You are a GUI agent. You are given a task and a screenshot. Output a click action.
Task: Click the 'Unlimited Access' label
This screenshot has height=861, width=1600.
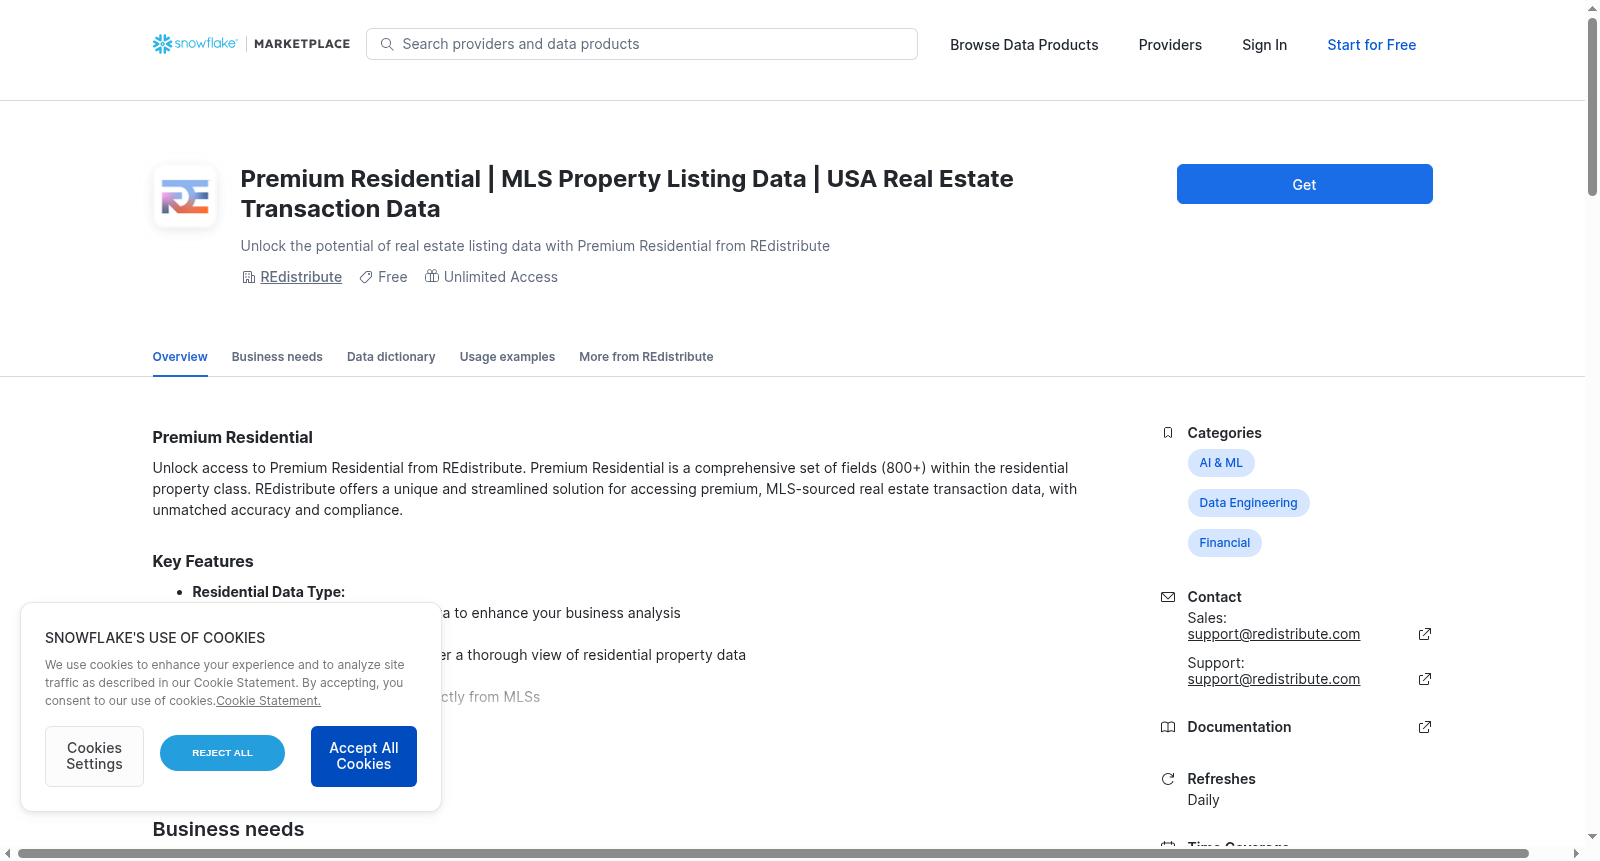501,277
